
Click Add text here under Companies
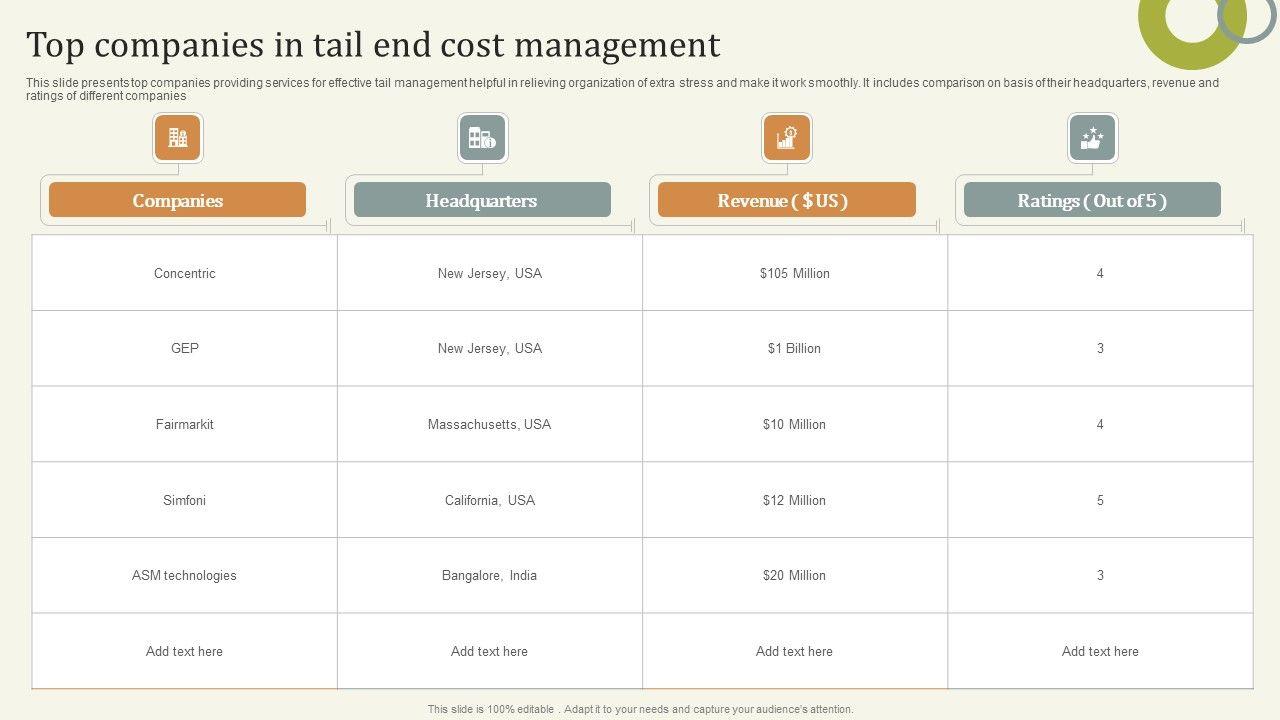pyautogui.click(x=185, y=651)
